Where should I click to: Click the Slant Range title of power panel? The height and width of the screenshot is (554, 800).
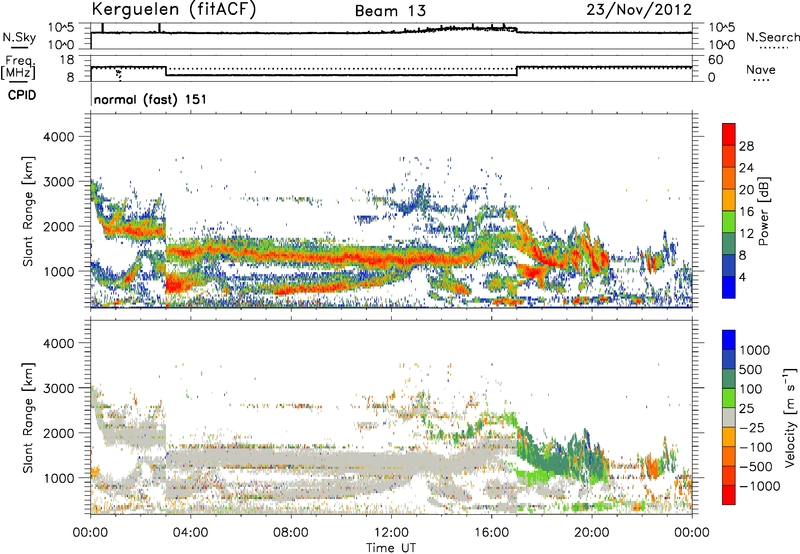click(28, 211)
